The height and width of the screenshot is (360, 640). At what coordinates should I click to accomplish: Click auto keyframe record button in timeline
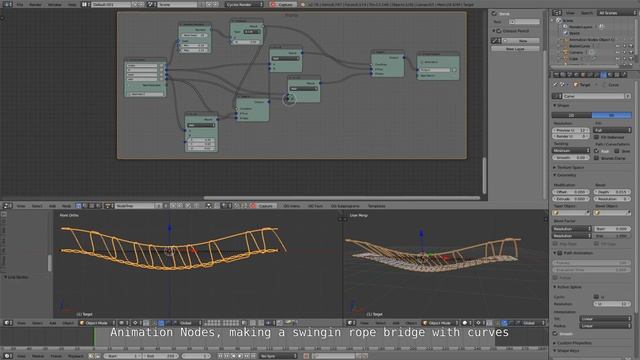coord(306,356)
